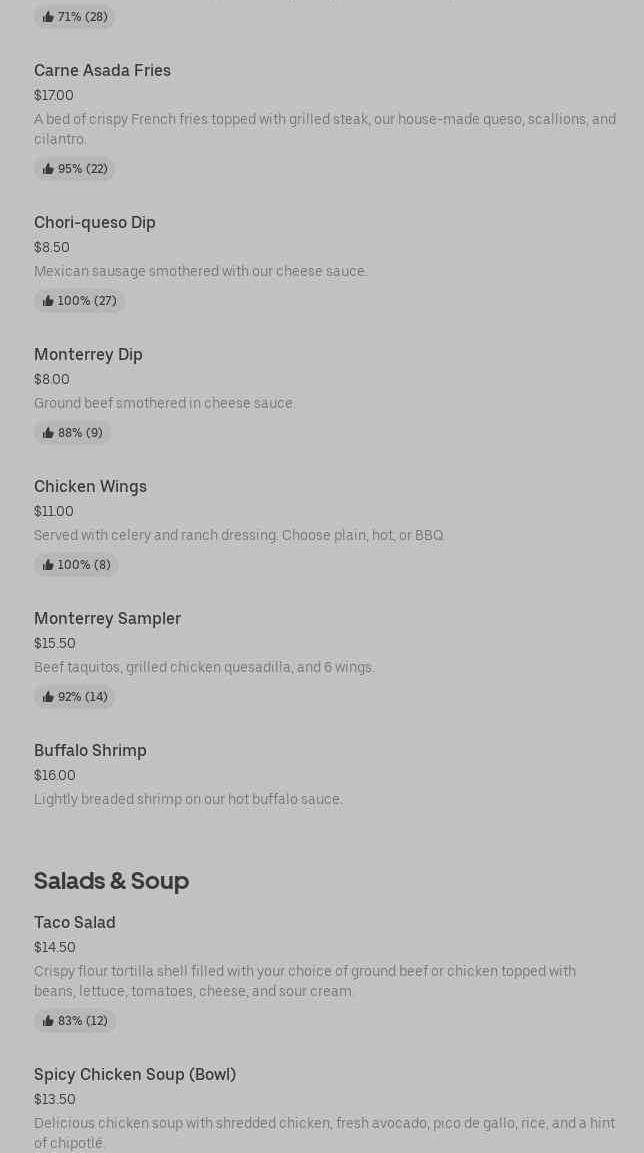
Task: Click thumbs-up icon under Monterrey Sampler
Action: (48, 697)
